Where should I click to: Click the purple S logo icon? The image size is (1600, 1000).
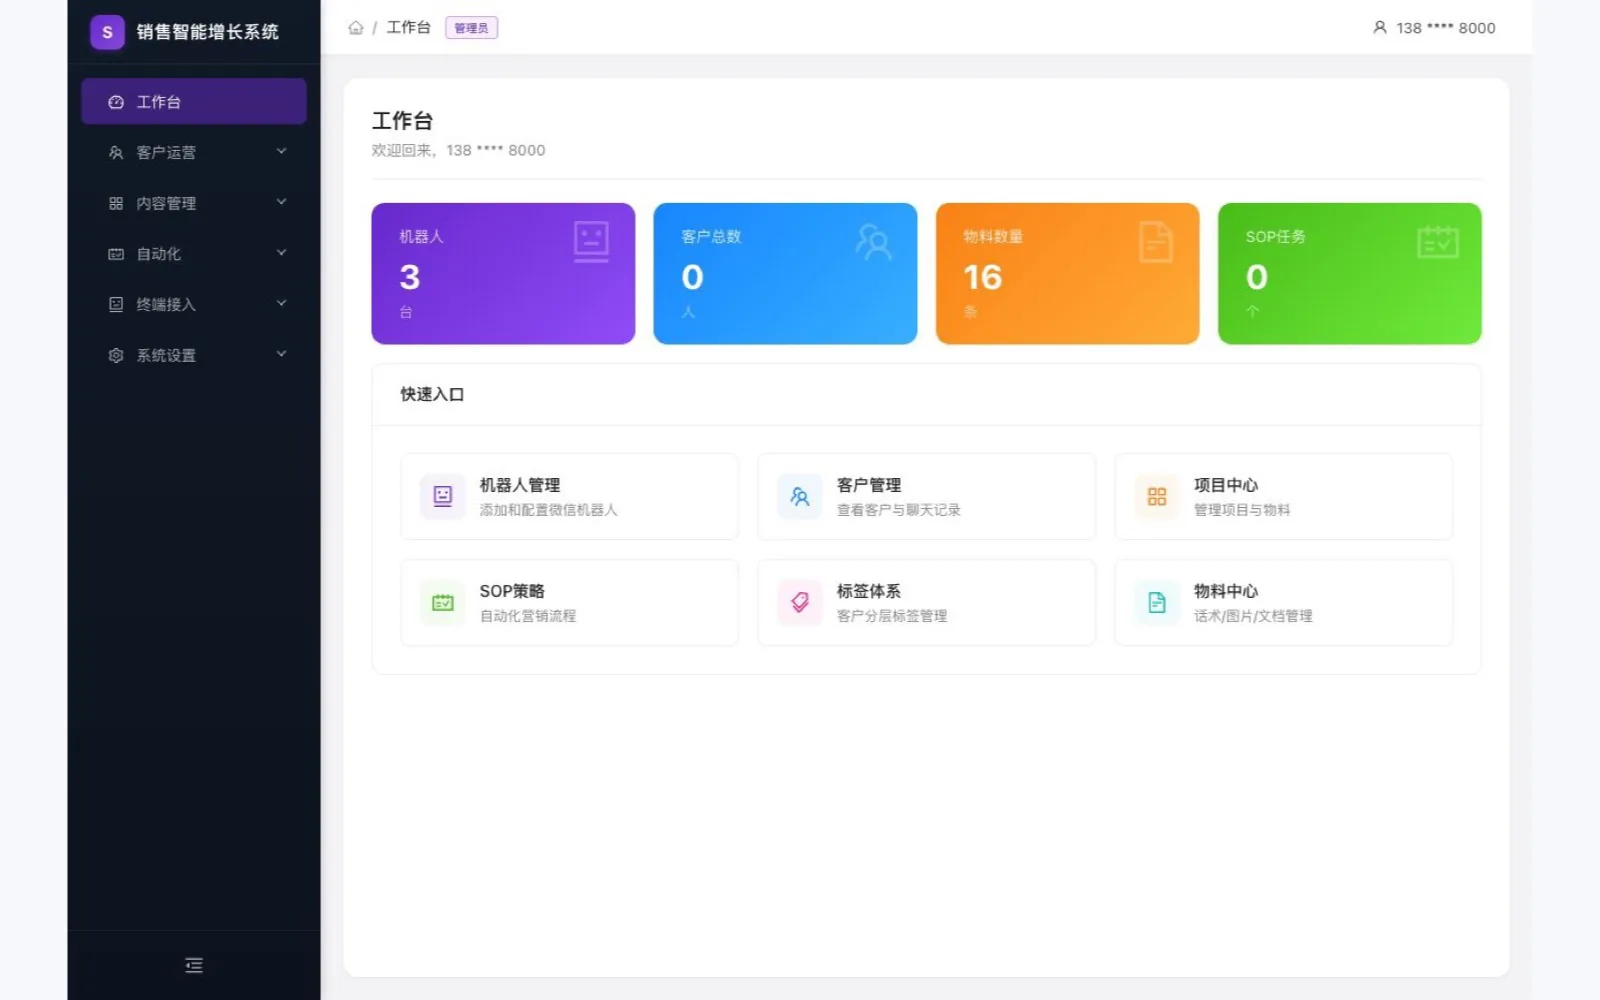107,32
